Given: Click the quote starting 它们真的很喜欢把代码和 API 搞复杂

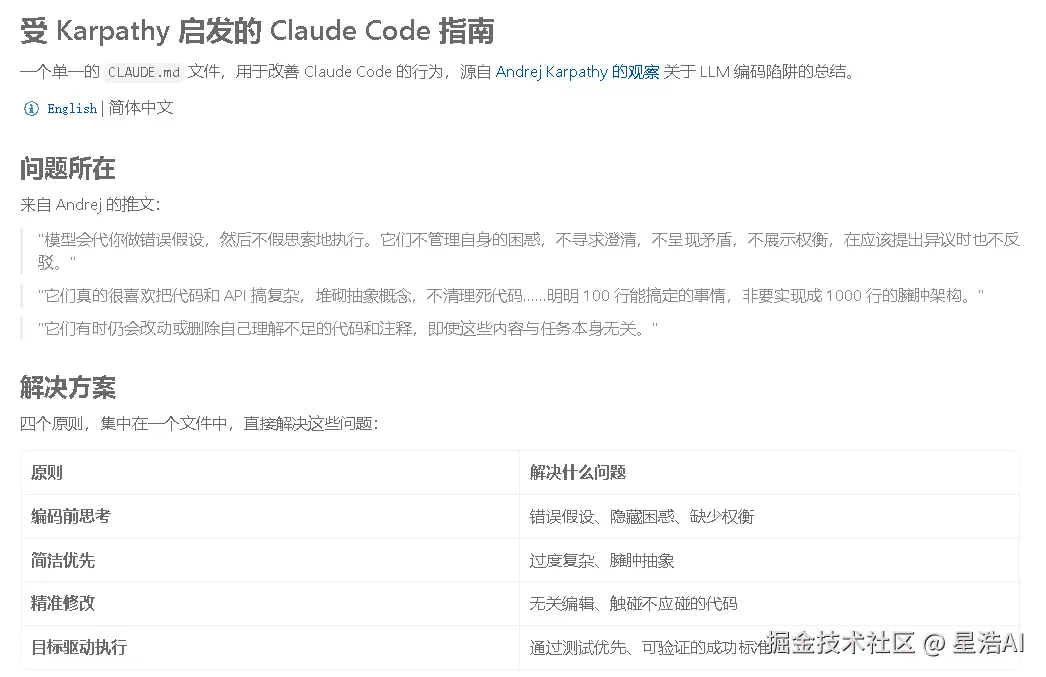Looking at the screenshot, I should tap(510, 295).
